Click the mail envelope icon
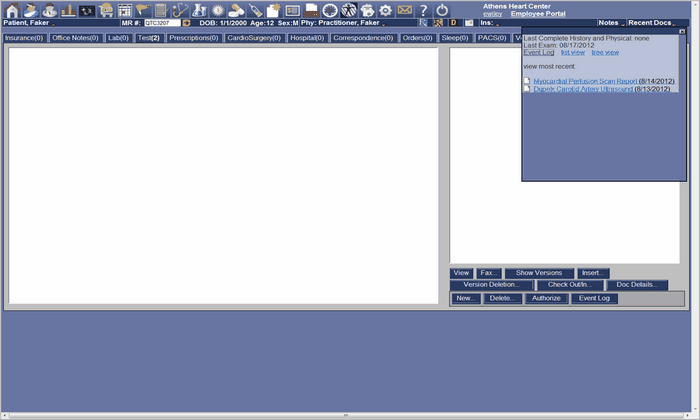This screenshot has height=420, width=700. pyautogui.click(x=404, y=9)
